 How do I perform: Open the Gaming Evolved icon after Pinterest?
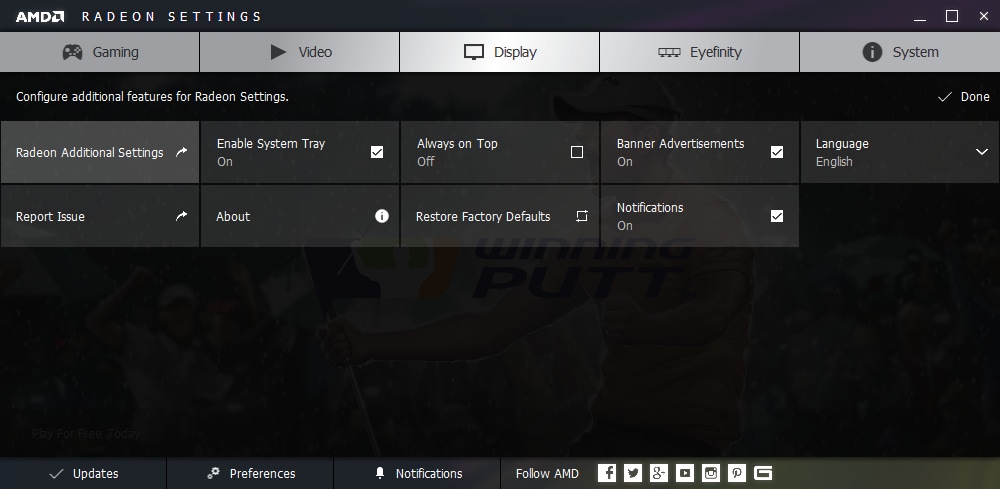point(763,473)
